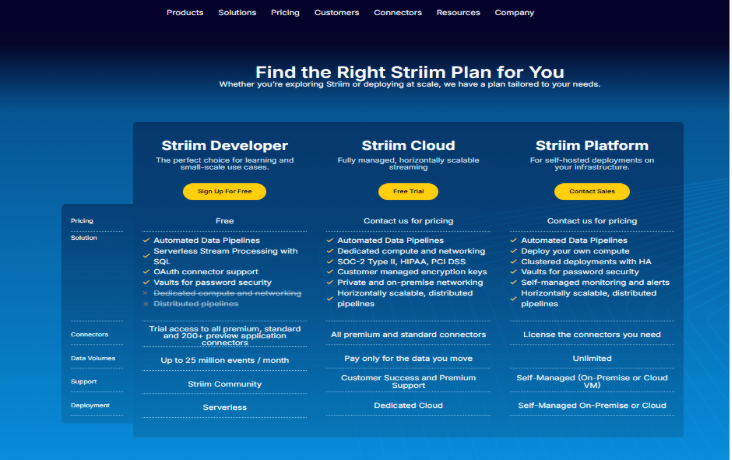Screen dimensions: 732x460
Task: Click the Contact Sales button
Action: (592, 191)
